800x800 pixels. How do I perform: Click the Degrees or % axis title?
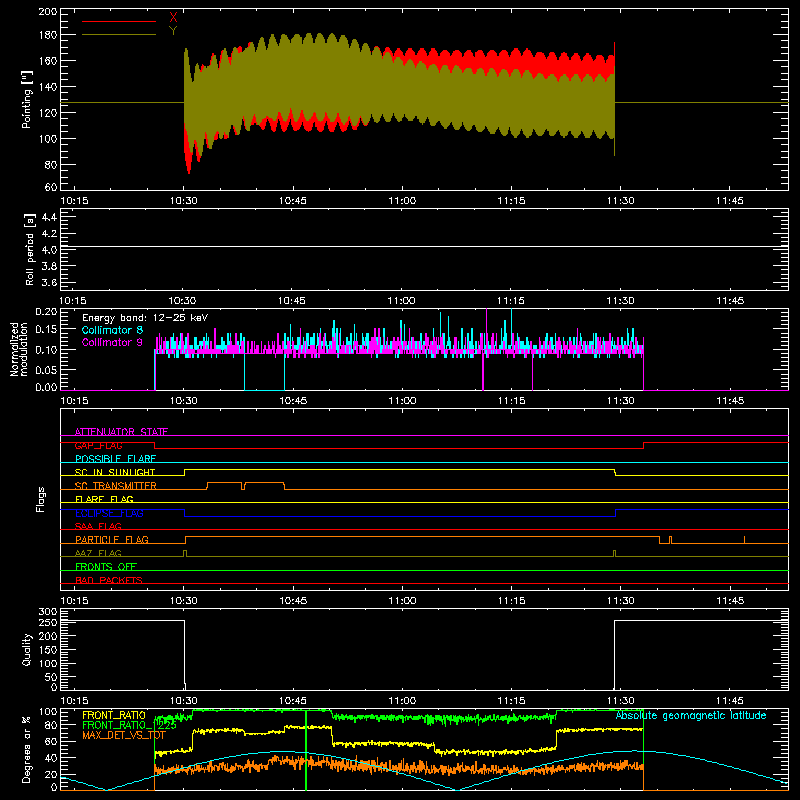[26, 750]
